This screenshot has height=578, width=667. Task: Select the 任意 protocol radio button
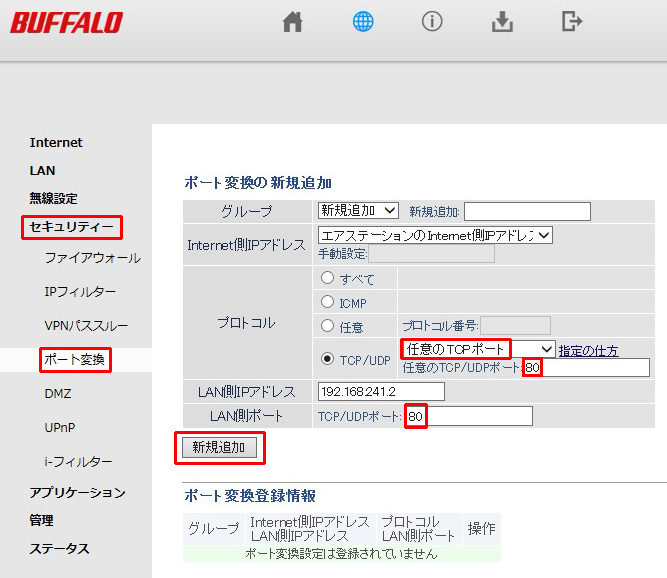point(327,325)
